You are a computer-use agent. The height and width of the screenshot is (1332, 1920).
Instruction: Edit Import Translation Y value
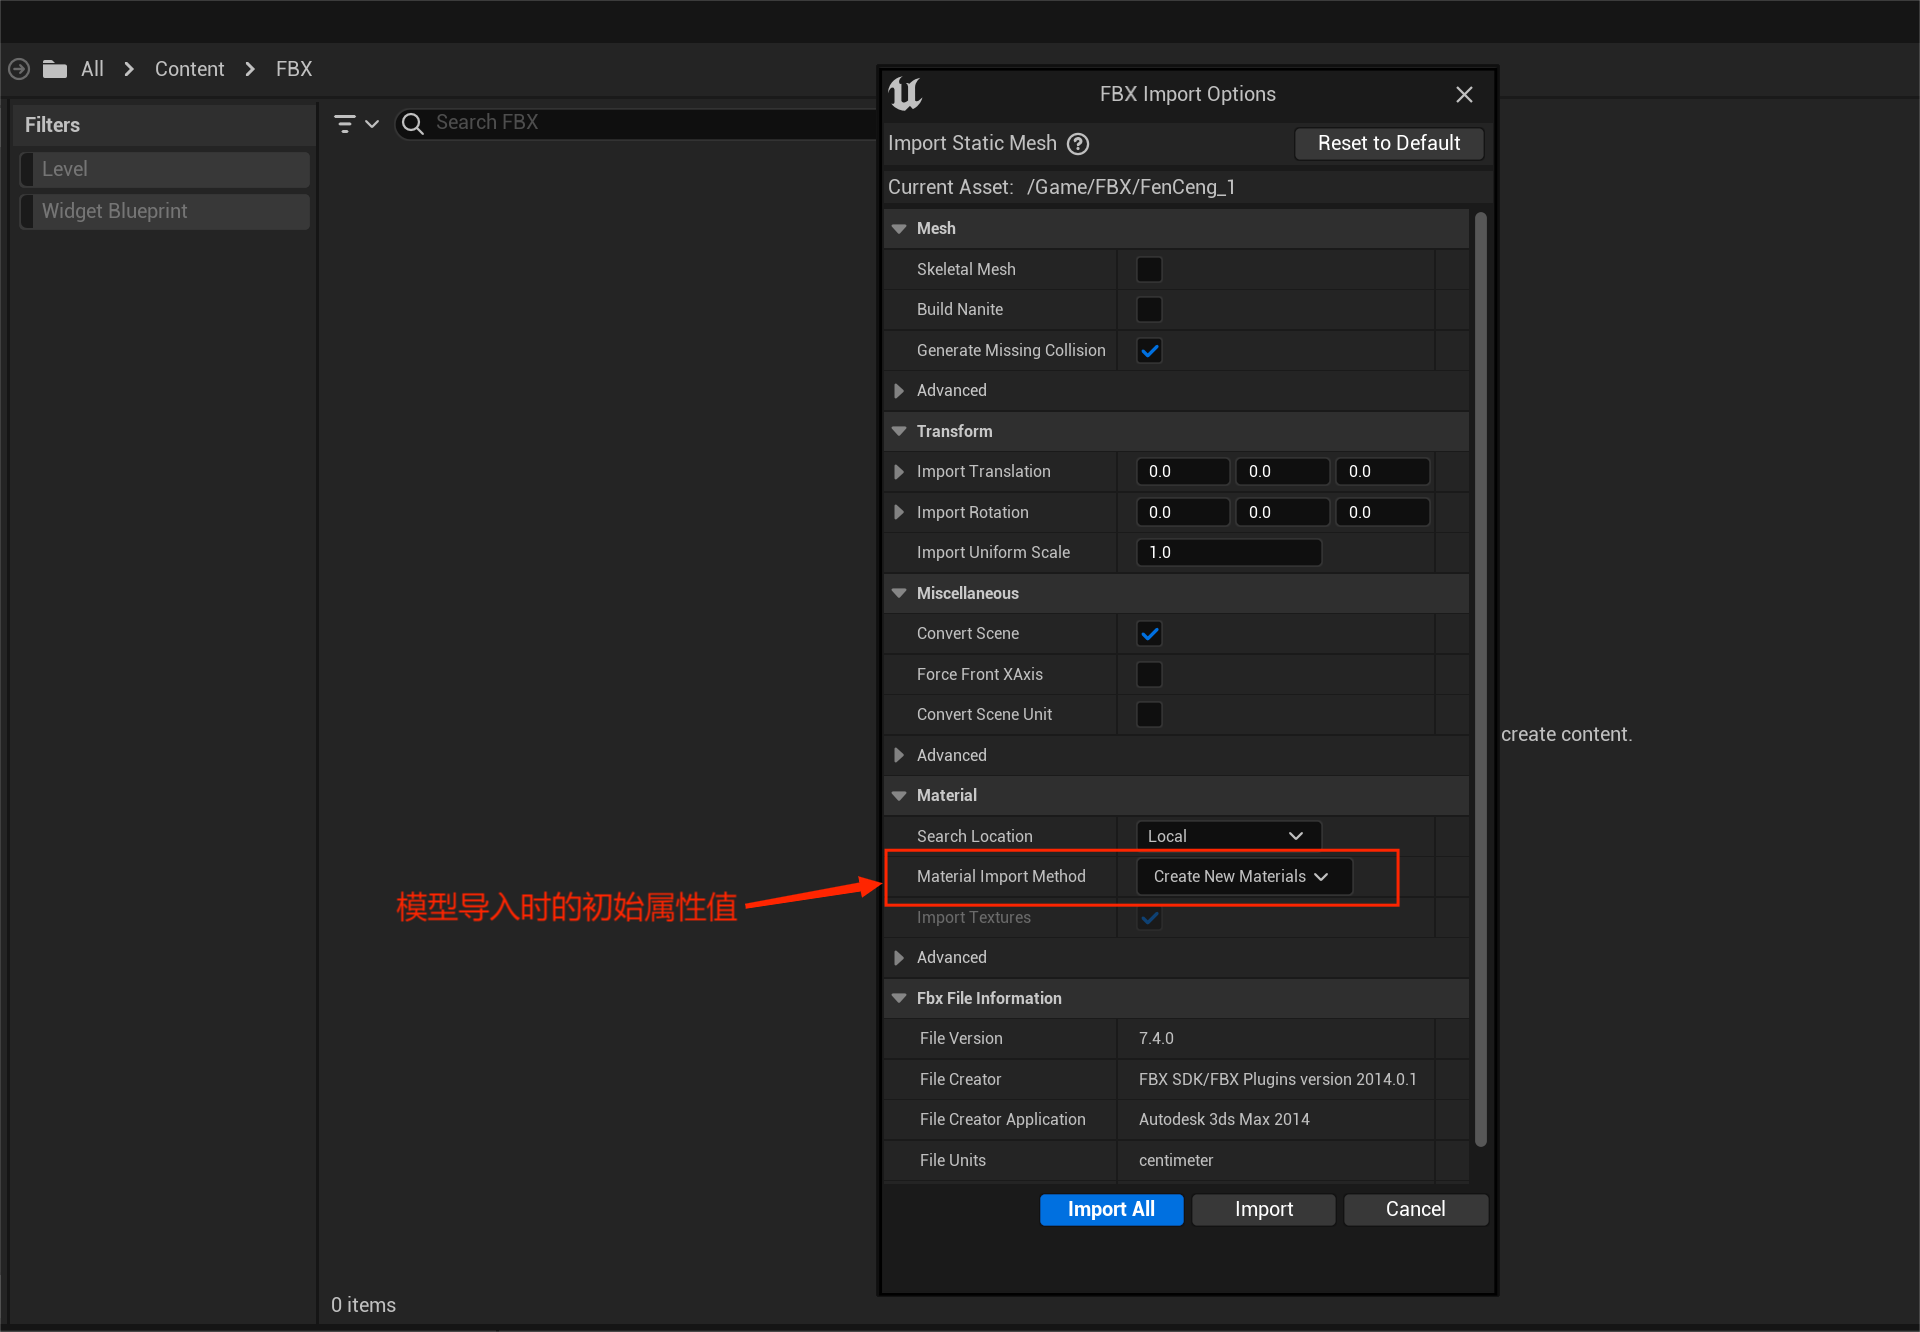1283,472
